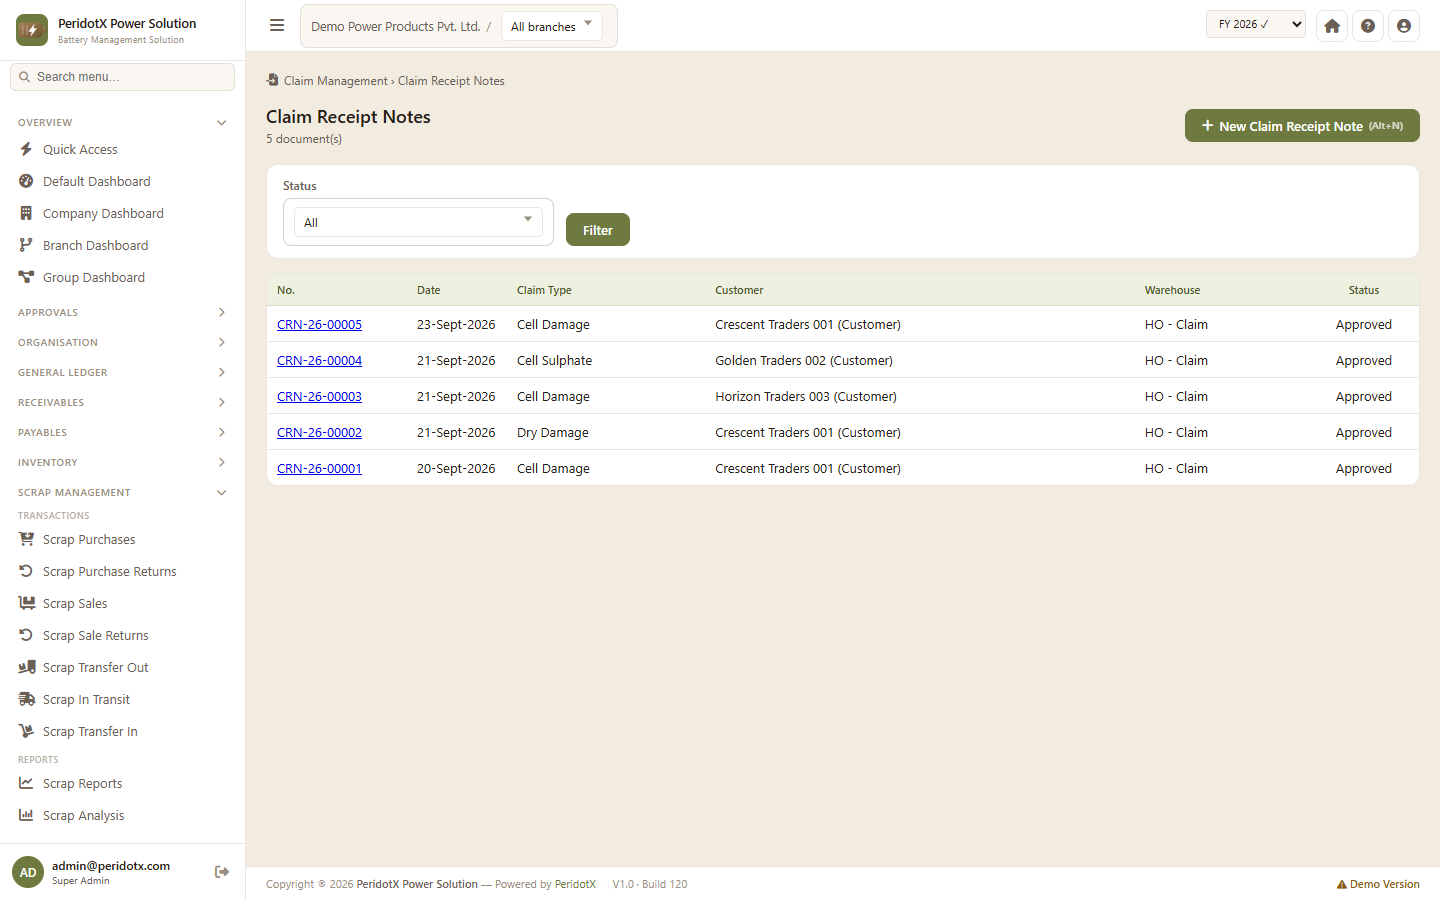Open the user account profile icon
Screen dimensions: 1440x900
1404,26
